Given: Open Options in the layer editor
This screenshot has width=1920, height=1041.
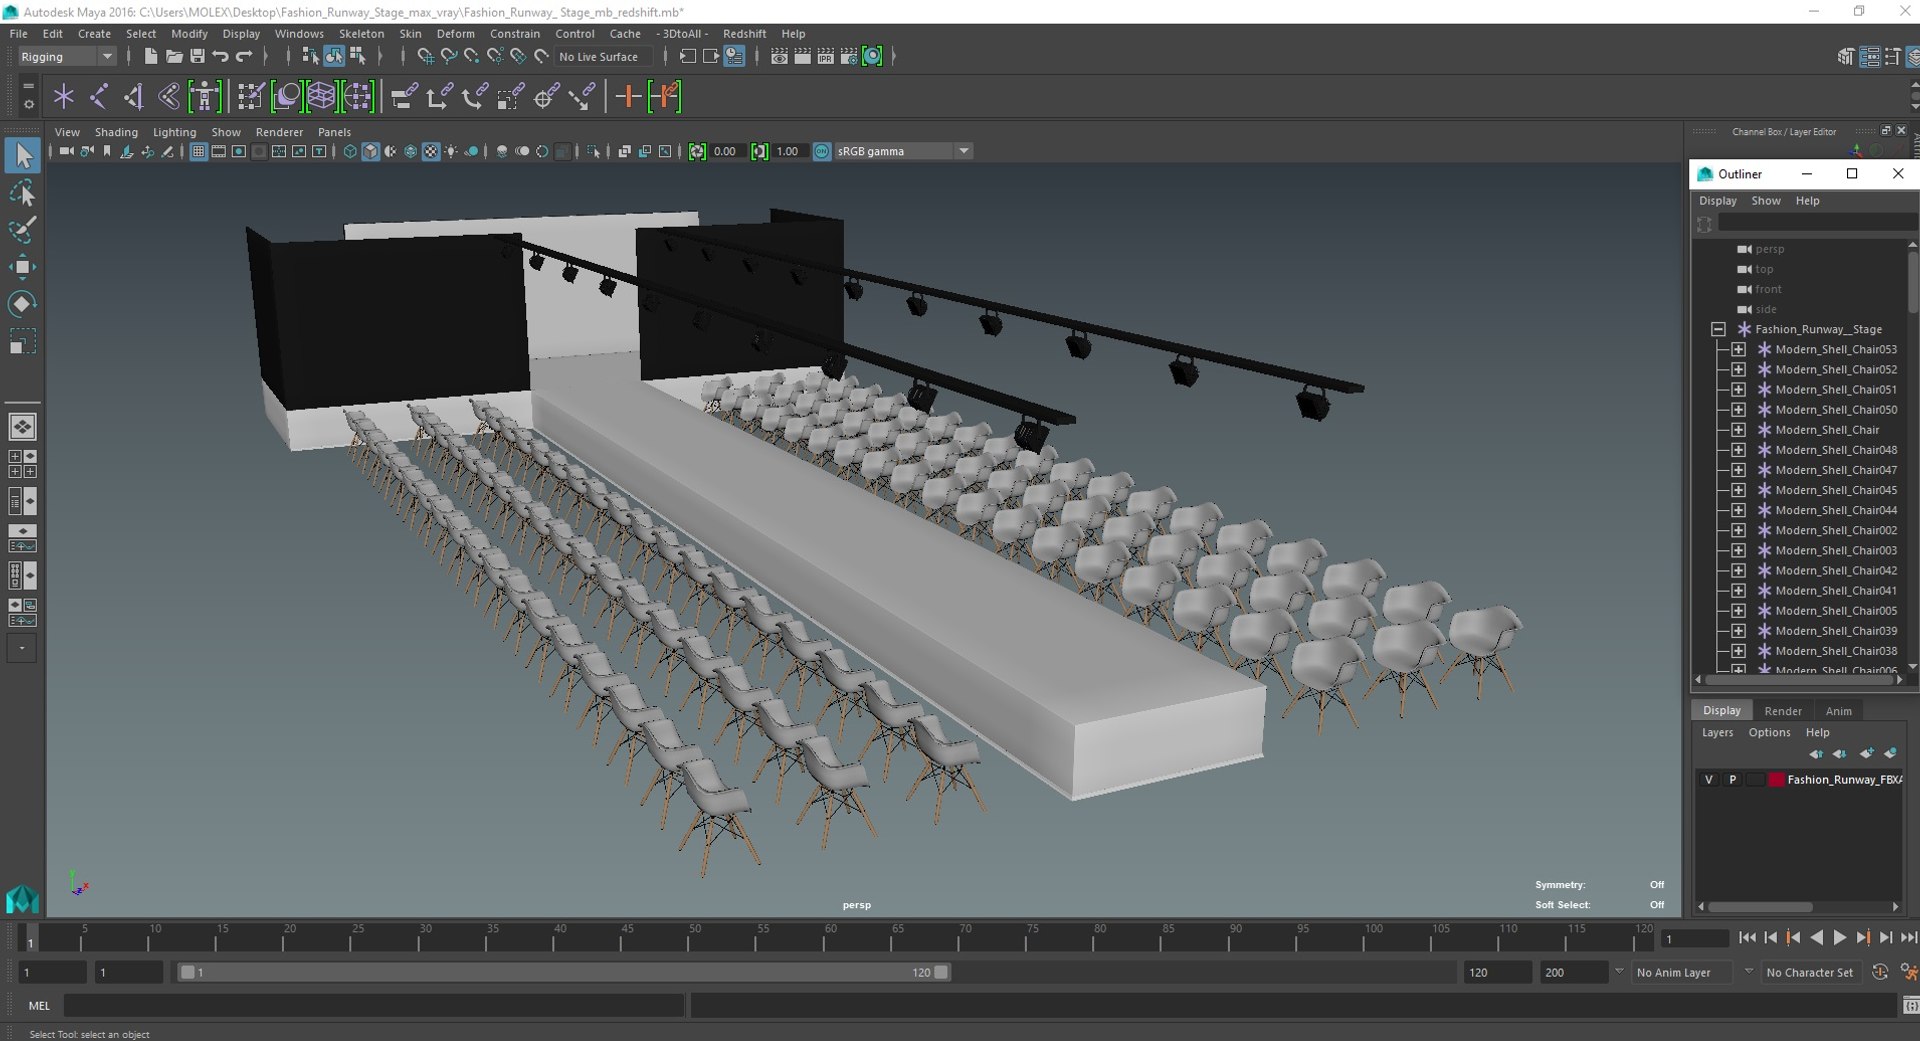Looking at the screenshot, I should (1769, 733).
